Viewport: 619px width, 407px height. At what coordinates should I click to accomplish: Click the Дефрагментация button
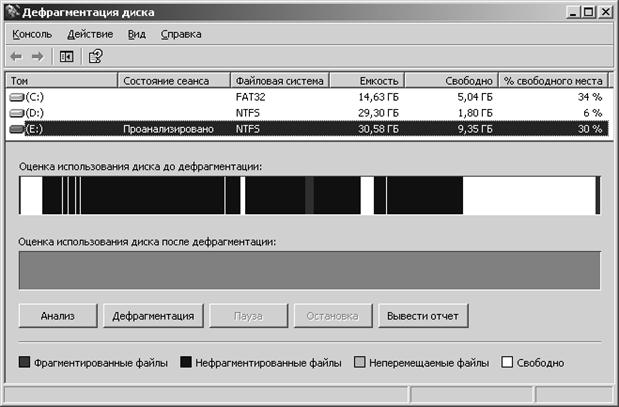tap(153, 316)
